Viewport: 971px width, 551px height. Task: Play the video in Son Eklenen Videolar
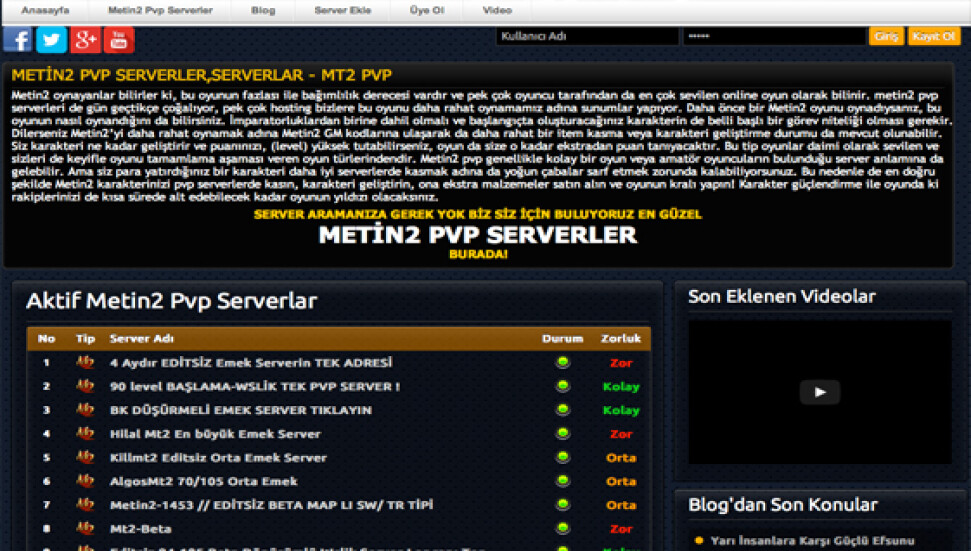(x=819, y=392)
